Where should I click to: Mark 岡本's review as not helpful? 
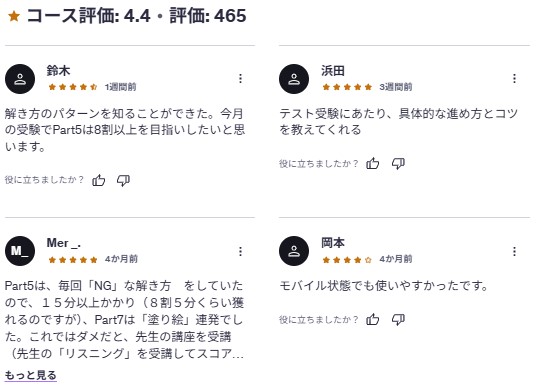[398, 319]
